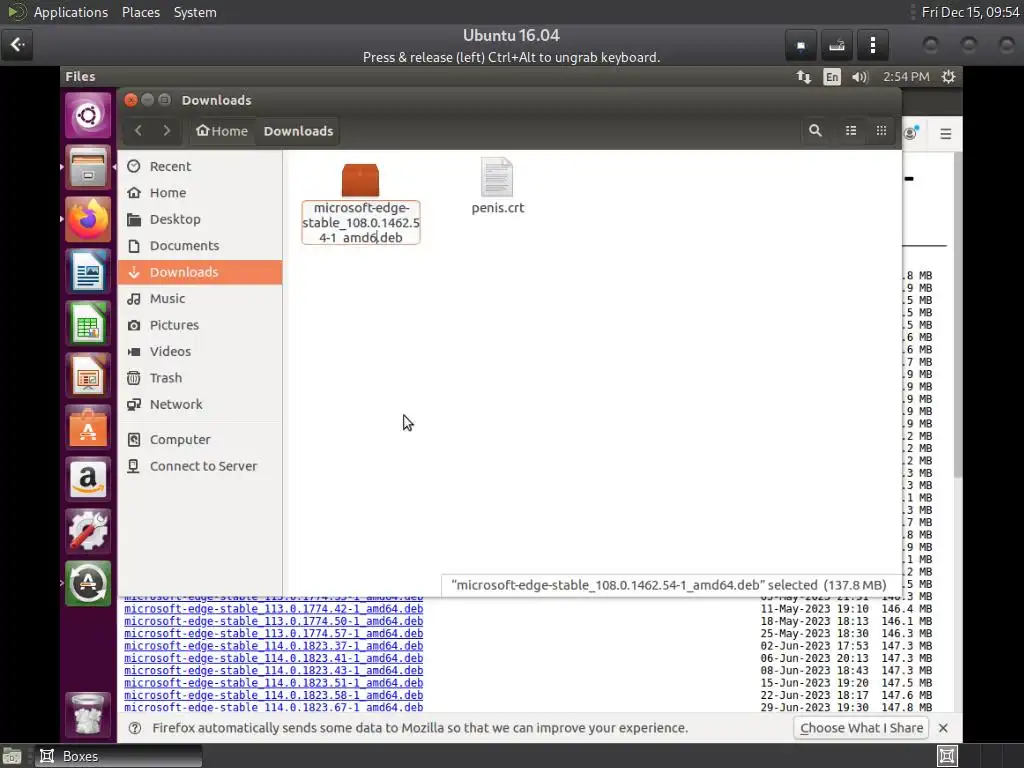Viewport: 1024px width, 768px height.
Task: Open the System menu in top panel
Action: pos(195,12)
